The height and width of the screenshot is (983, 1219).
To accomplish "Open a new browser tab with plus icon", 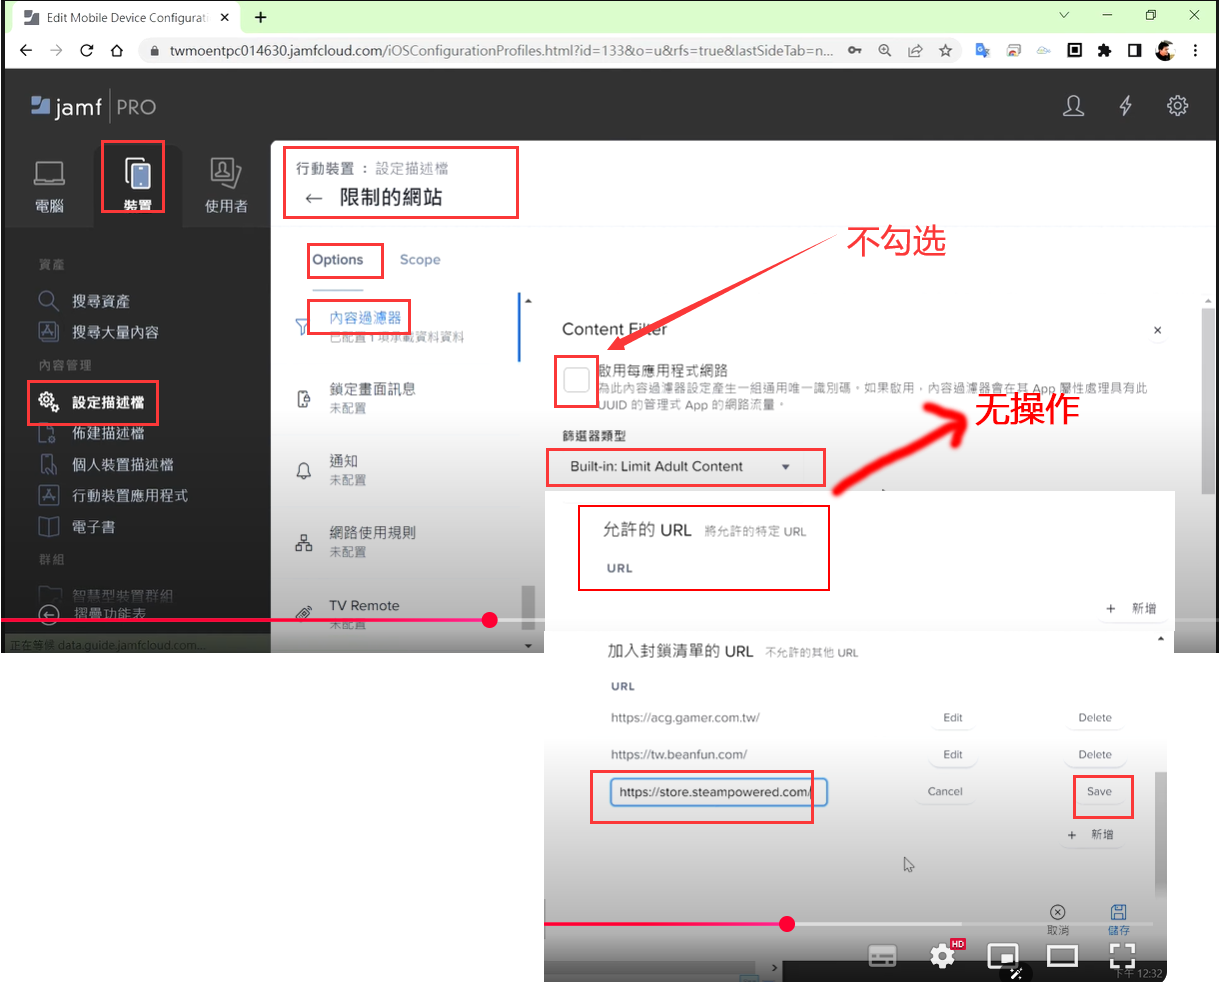I will (261, 17).
